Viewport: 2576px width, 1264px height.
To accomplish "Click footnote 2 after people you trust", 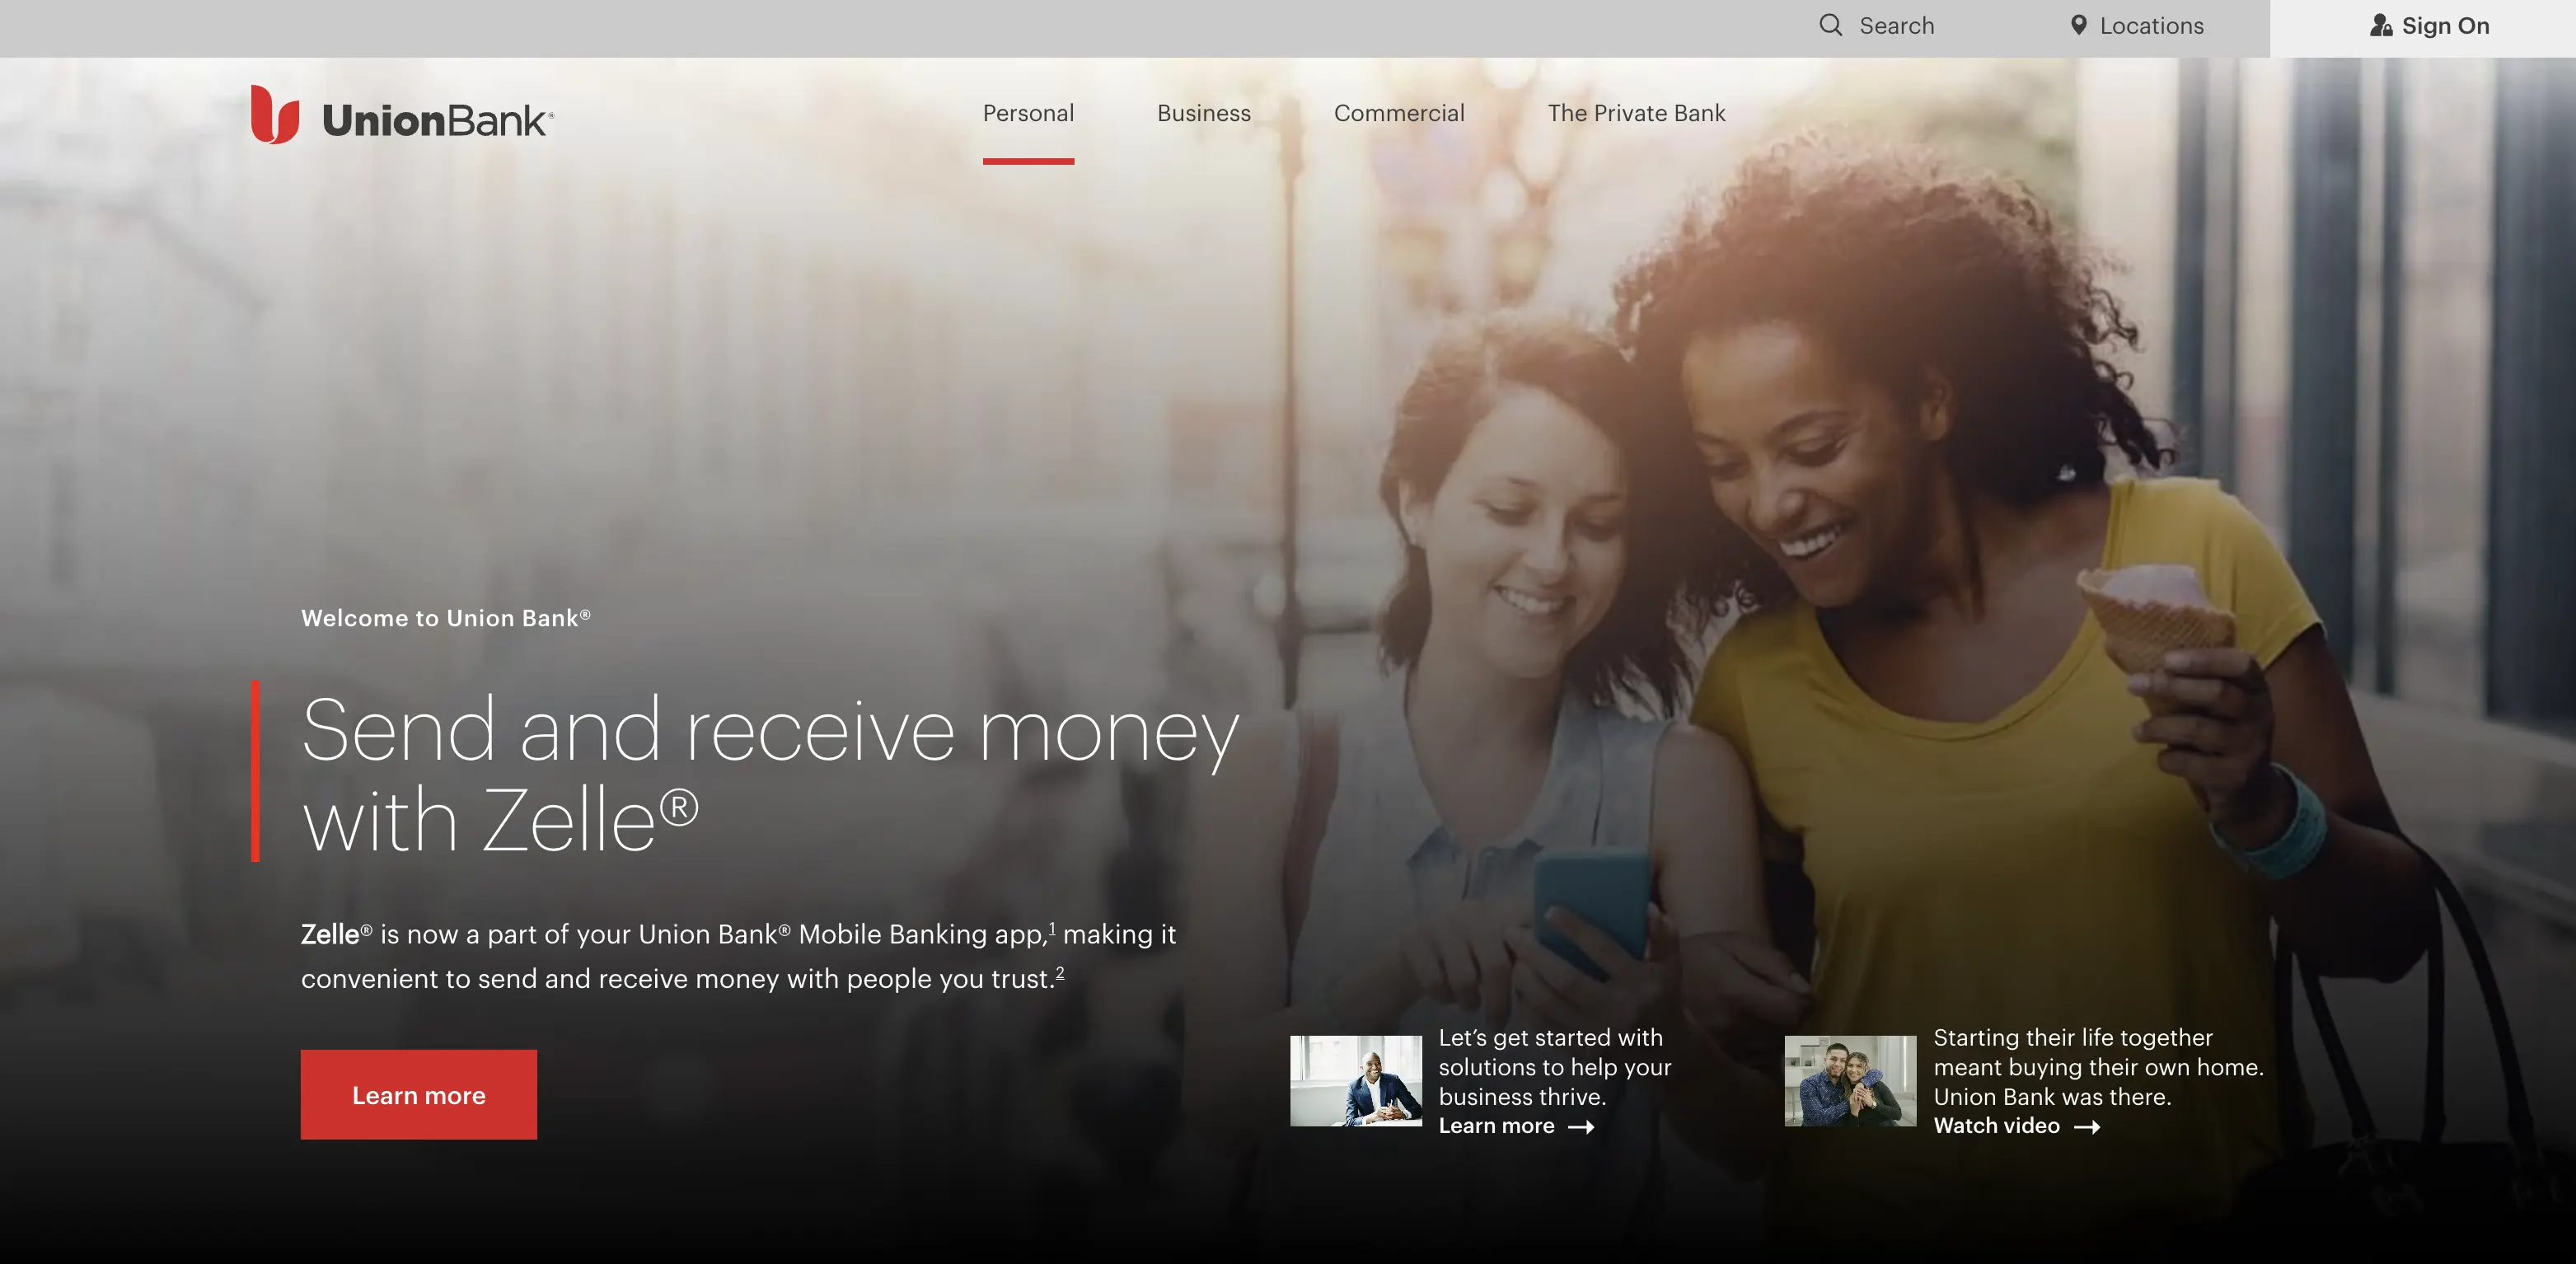I will coord(1060,972).
